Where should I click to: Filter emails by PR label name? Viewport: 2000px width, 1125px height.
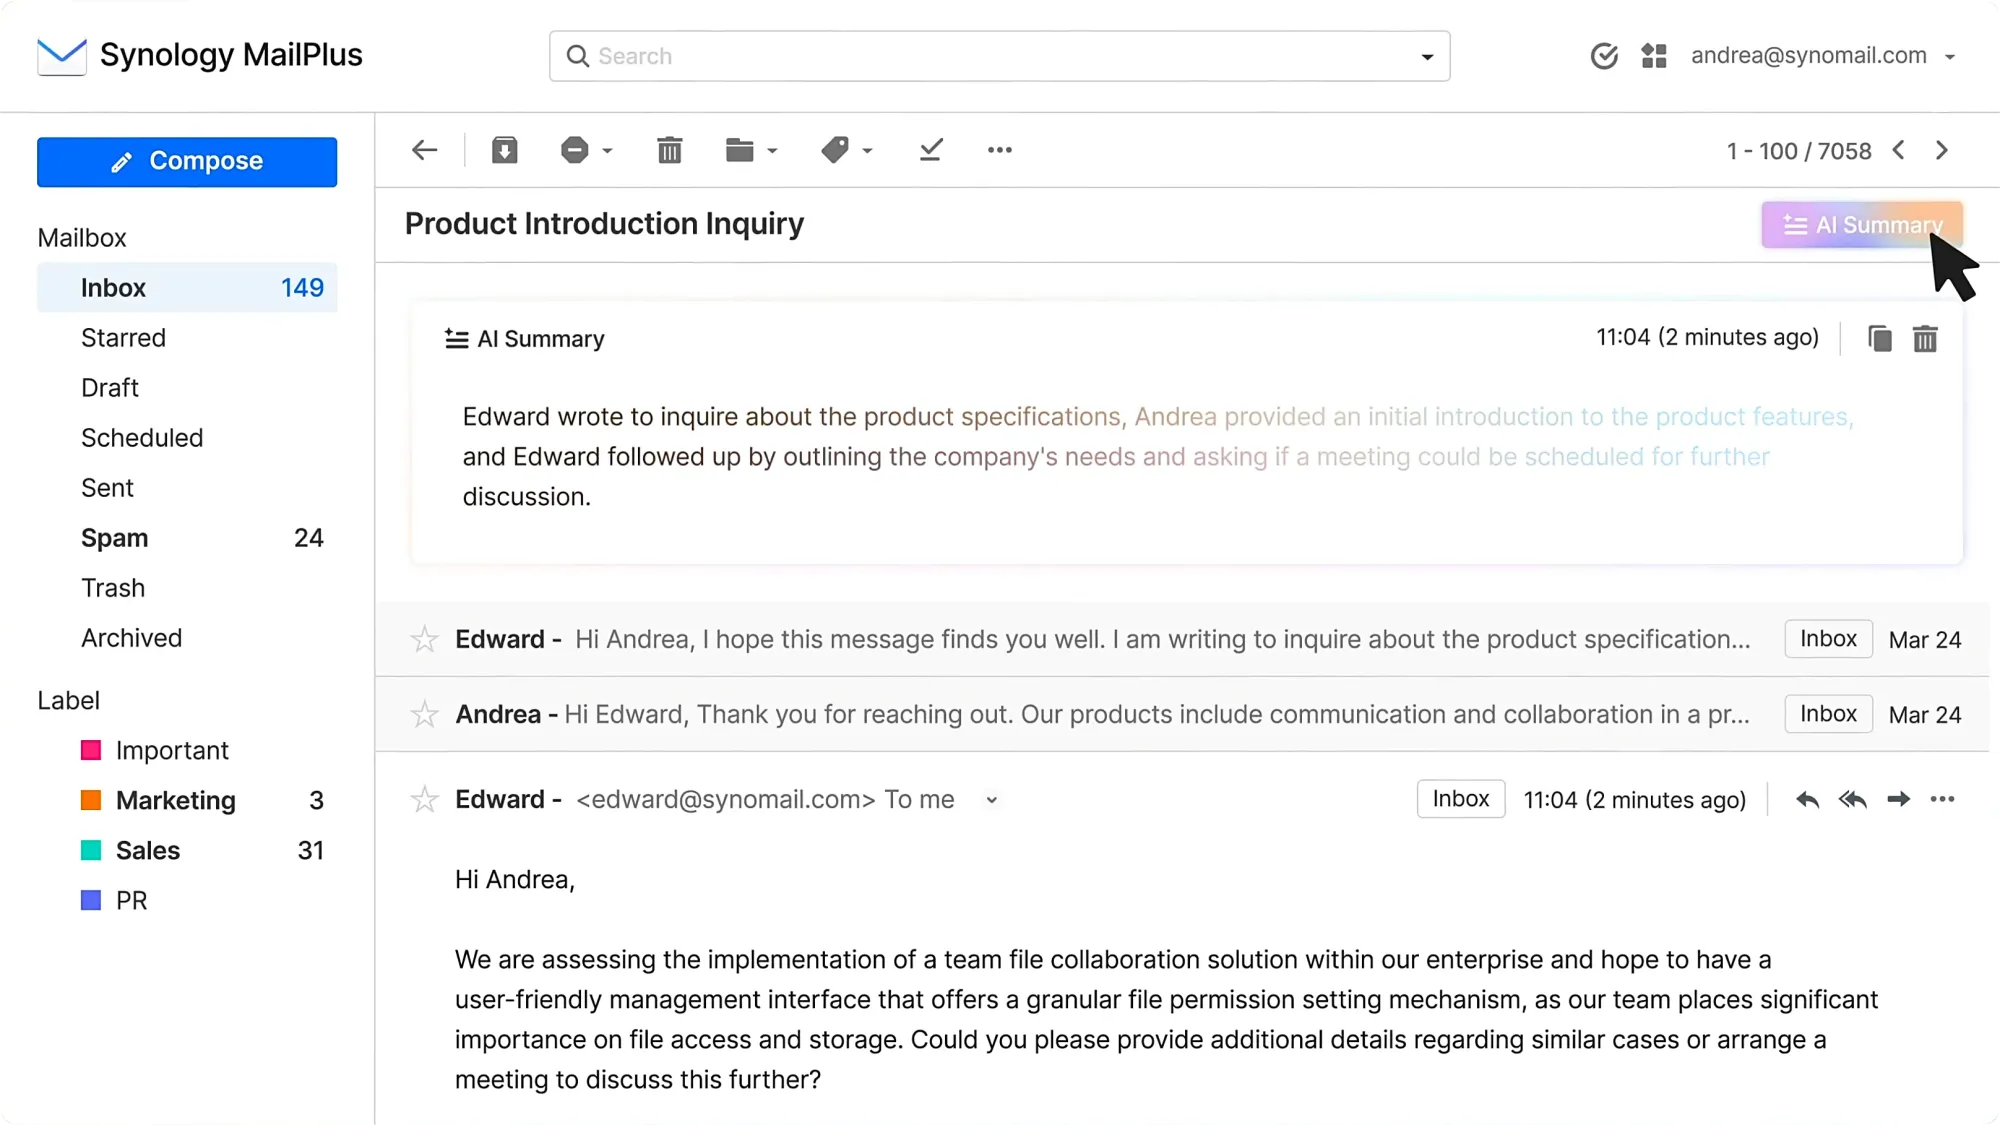pyautogui.click(x=132, y=900)
